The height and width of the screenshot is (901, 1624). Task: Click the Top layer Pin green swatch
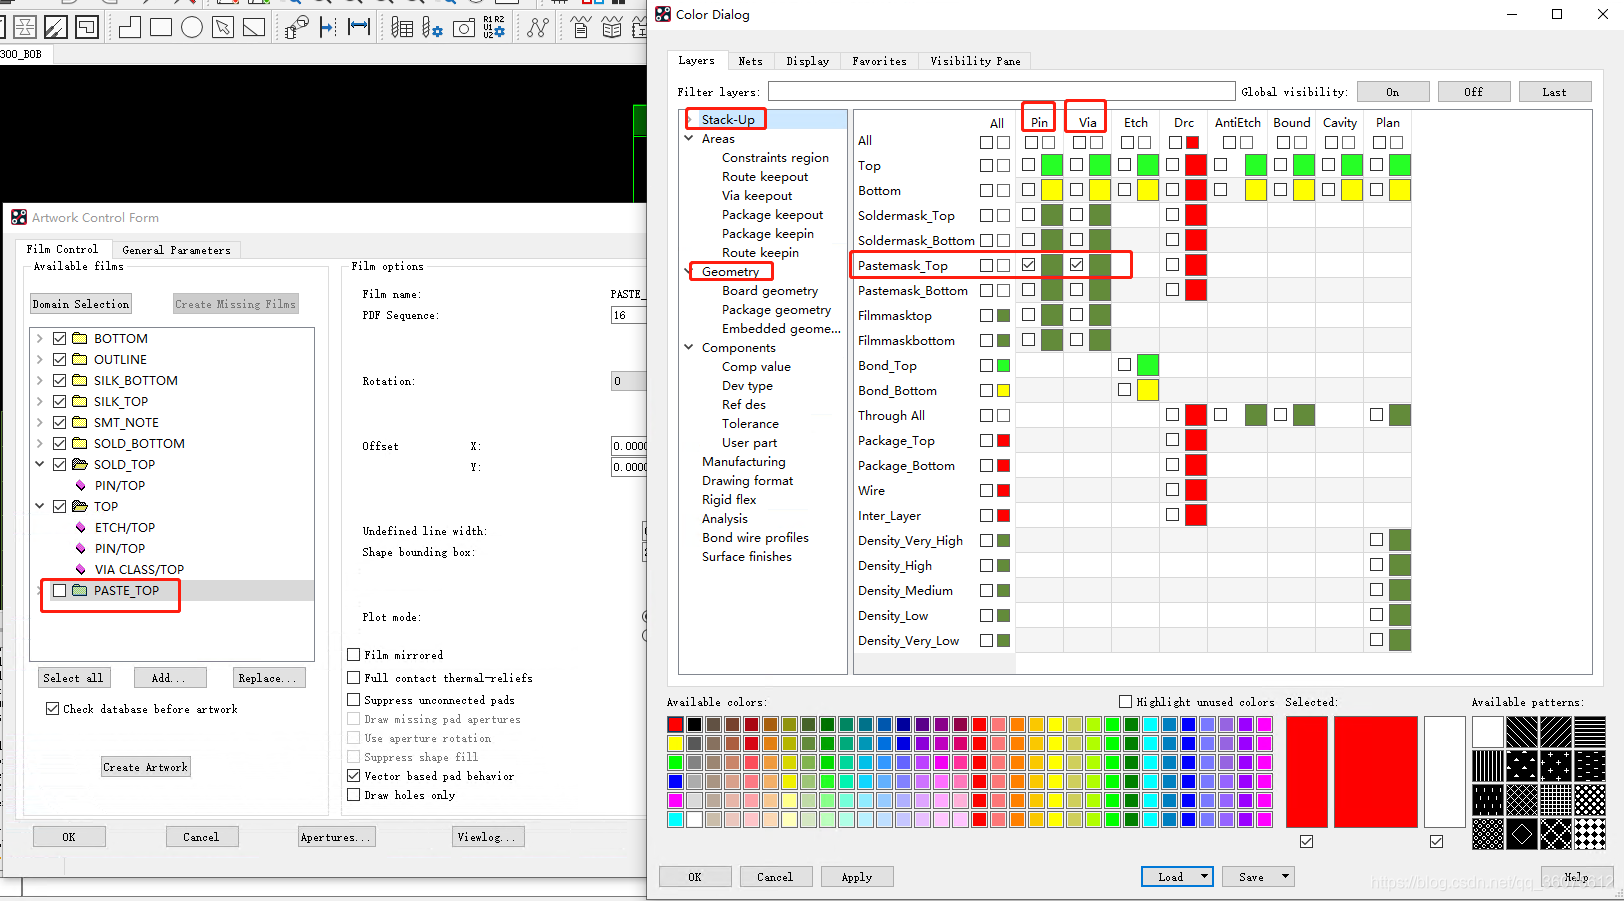tap(1051, 165)
